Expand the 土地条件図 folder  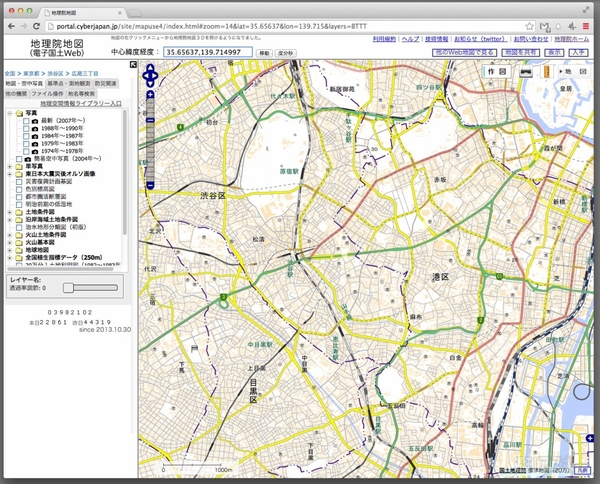pos(8,211)
